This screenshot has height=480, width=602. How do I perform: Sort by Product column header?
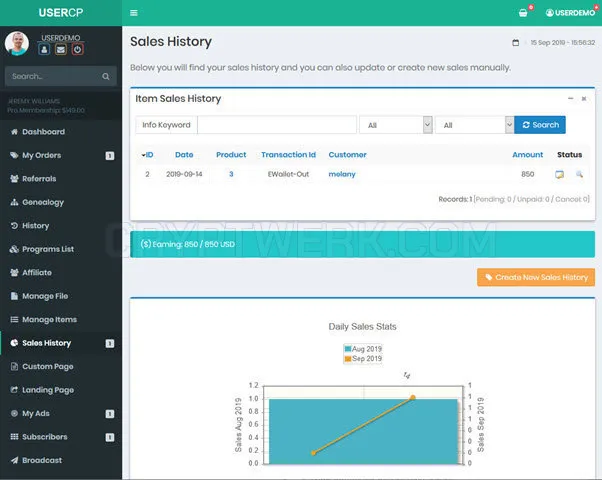click(x=231, y=155)
